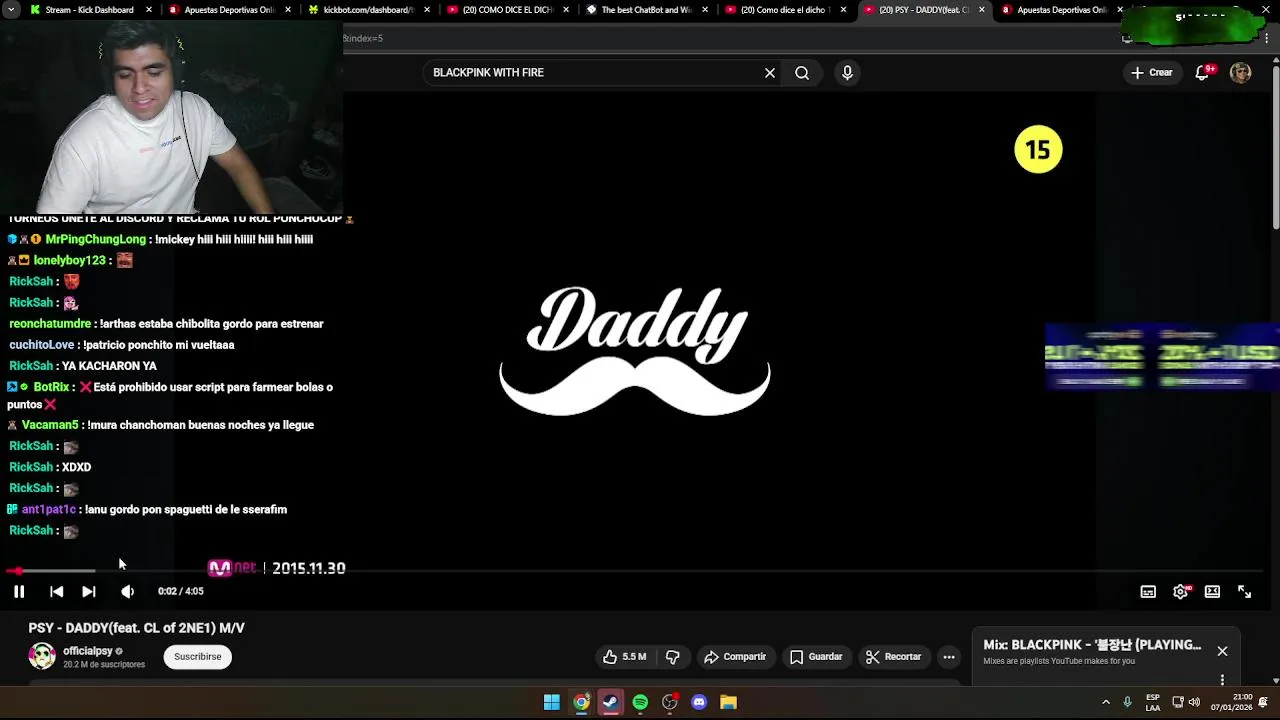Select first Apuestas Deportivas tab

tap(229, 10)
